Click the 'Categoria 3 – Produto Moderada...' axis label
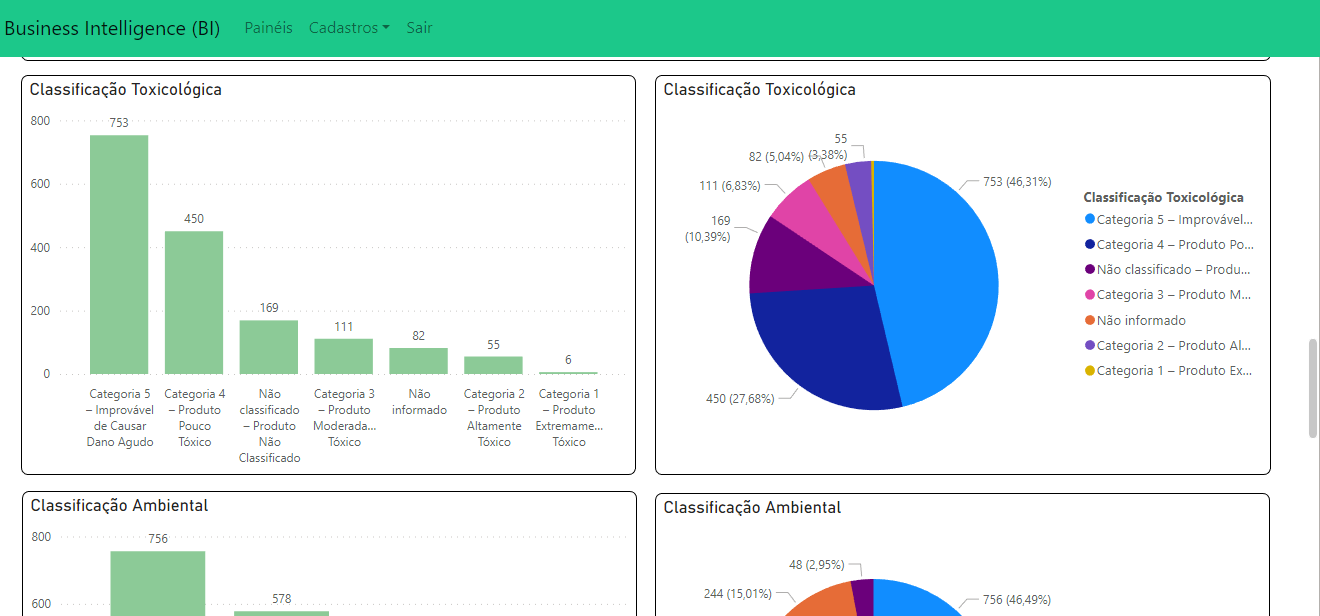1320x616 pixels. pyautogui.click(x=344, y=418)
